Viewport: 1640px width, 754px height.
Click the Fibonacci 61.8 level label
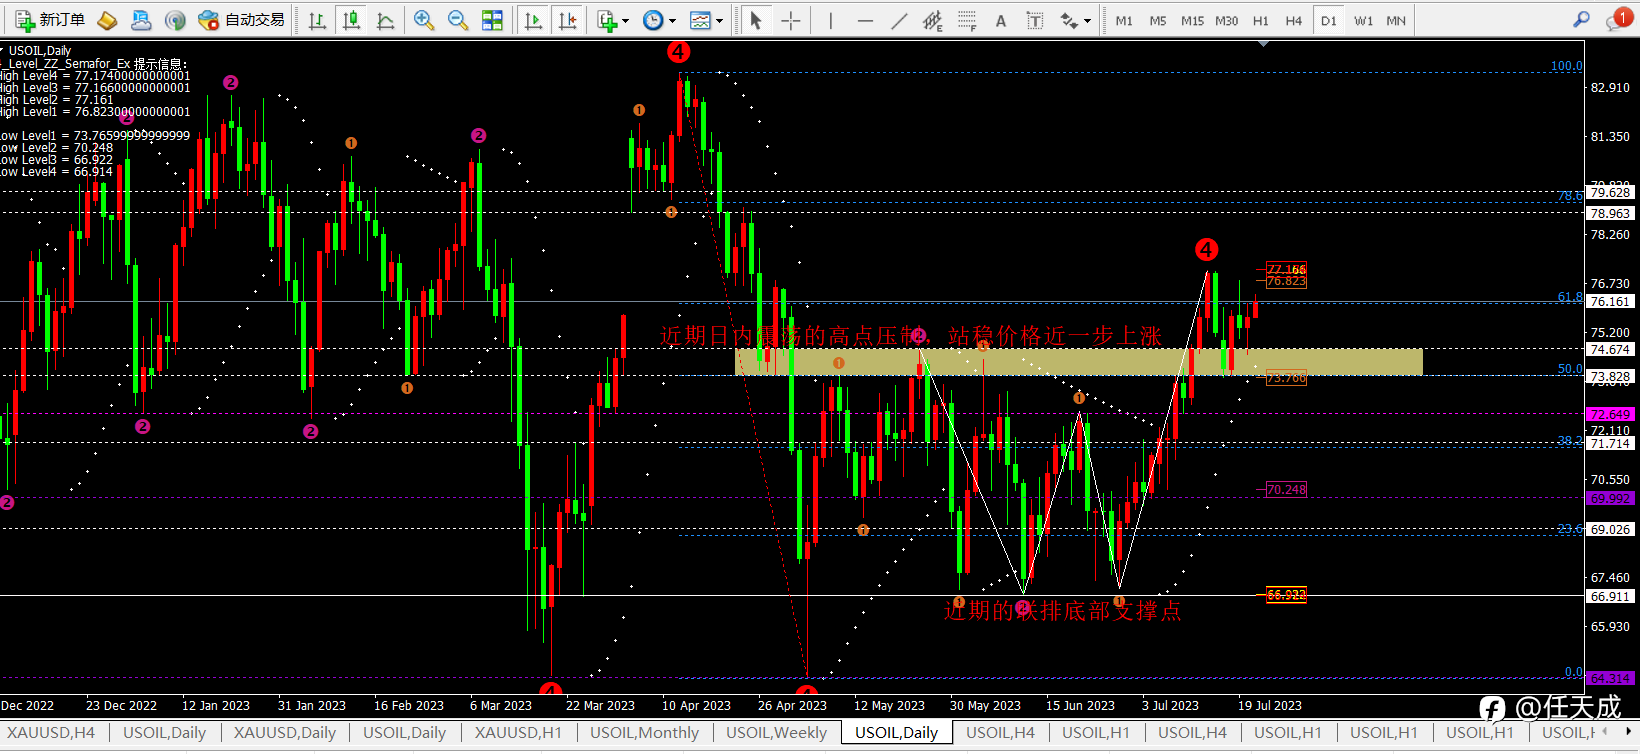(x=1570, y=297)
